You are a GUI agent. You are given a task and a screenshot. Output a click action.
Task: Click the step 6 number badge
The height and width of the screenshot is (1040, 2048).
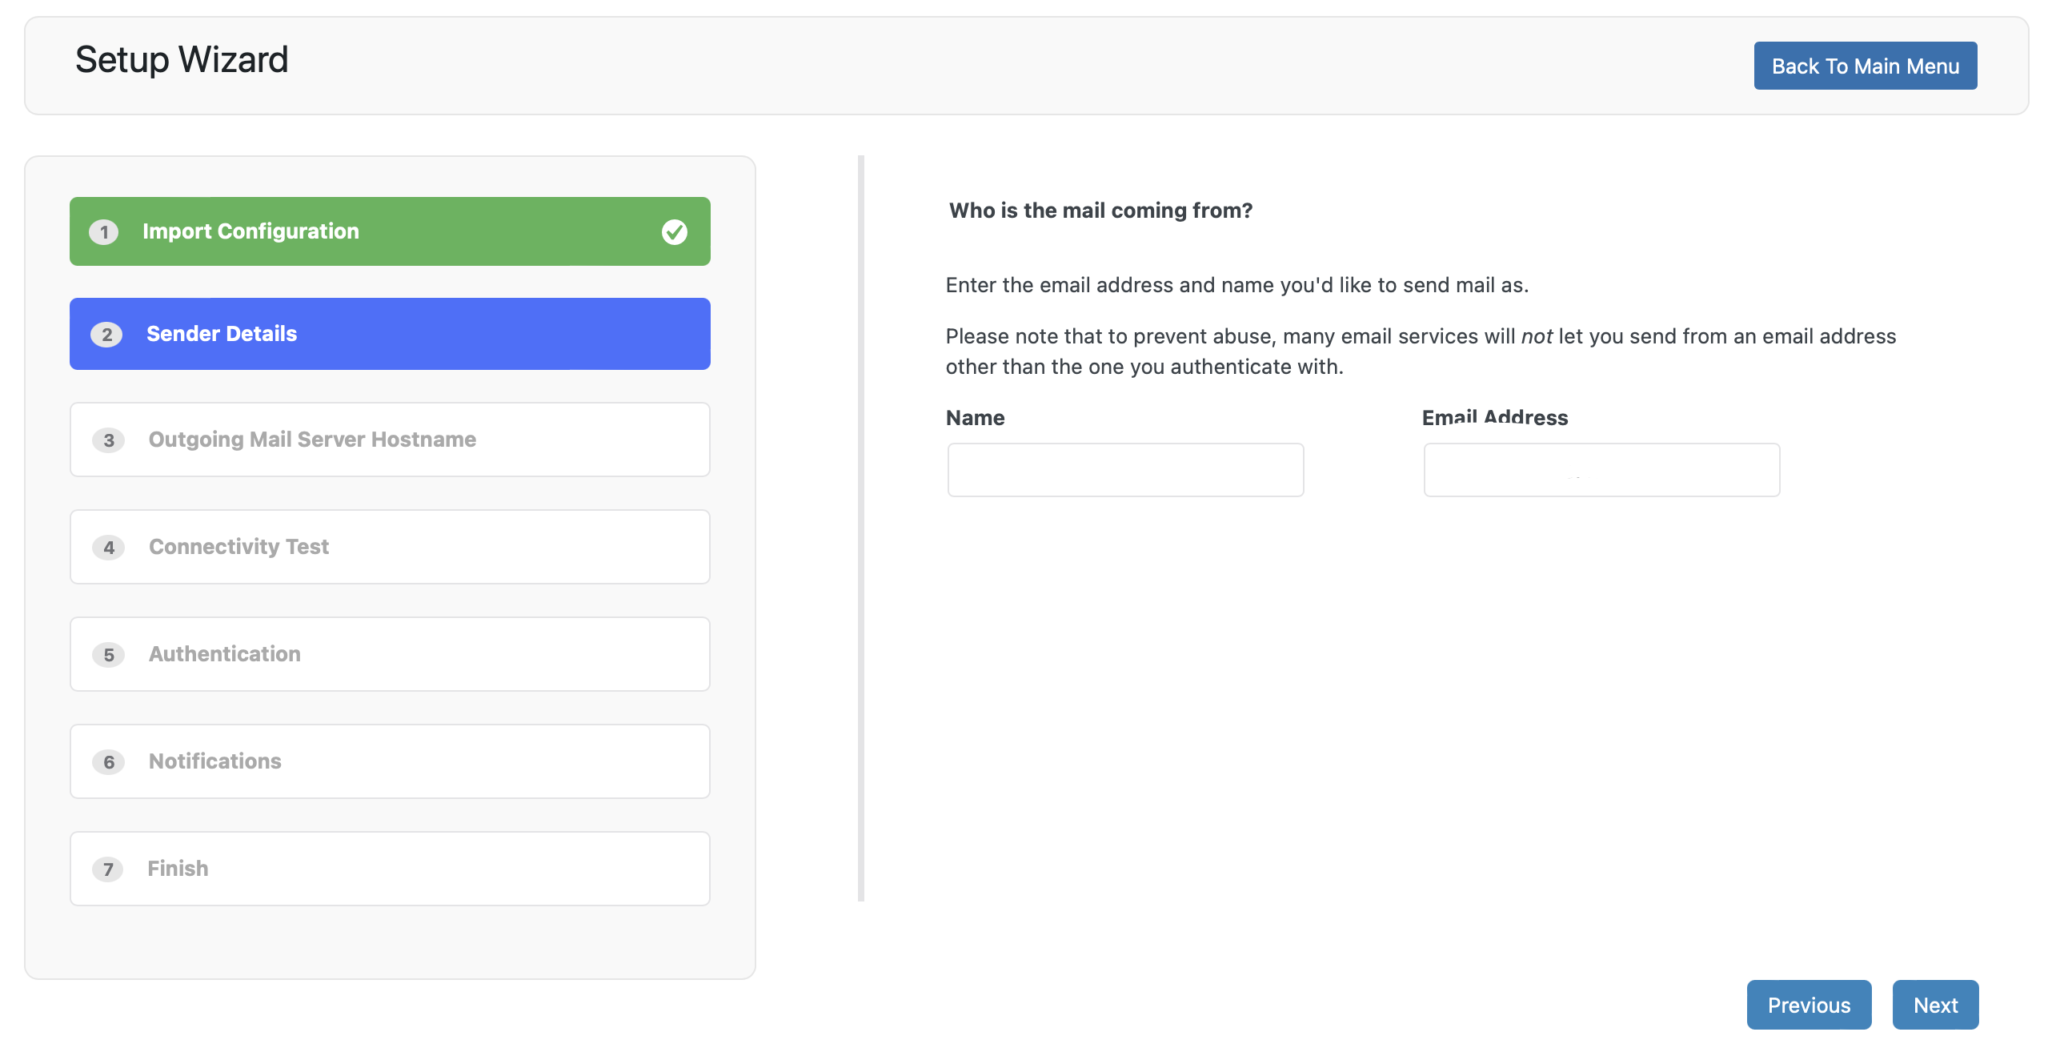(x=108, y=762)
